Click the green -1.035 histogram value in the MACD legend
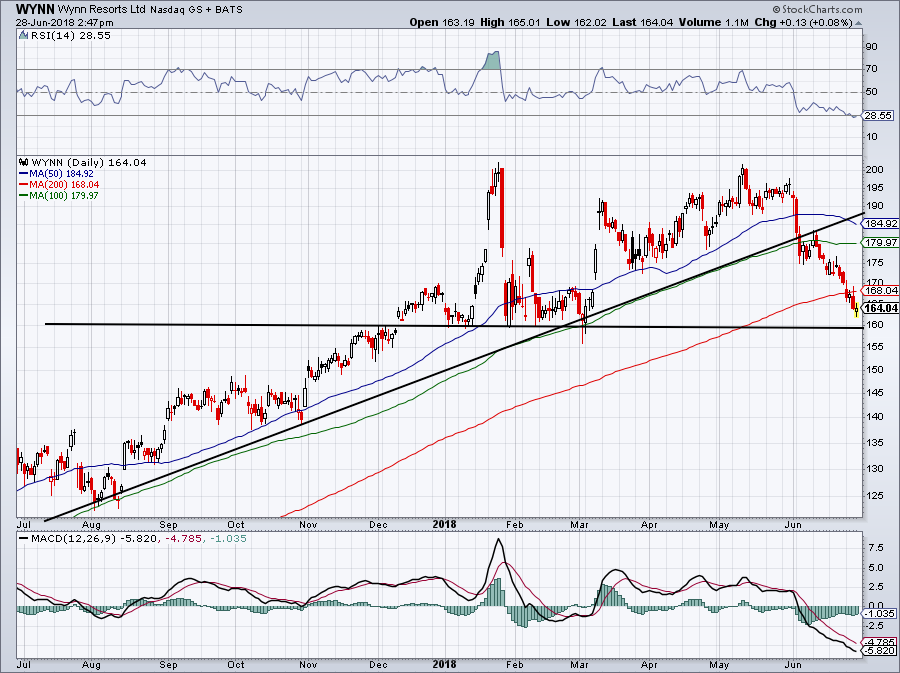 (x=228, y=539)
